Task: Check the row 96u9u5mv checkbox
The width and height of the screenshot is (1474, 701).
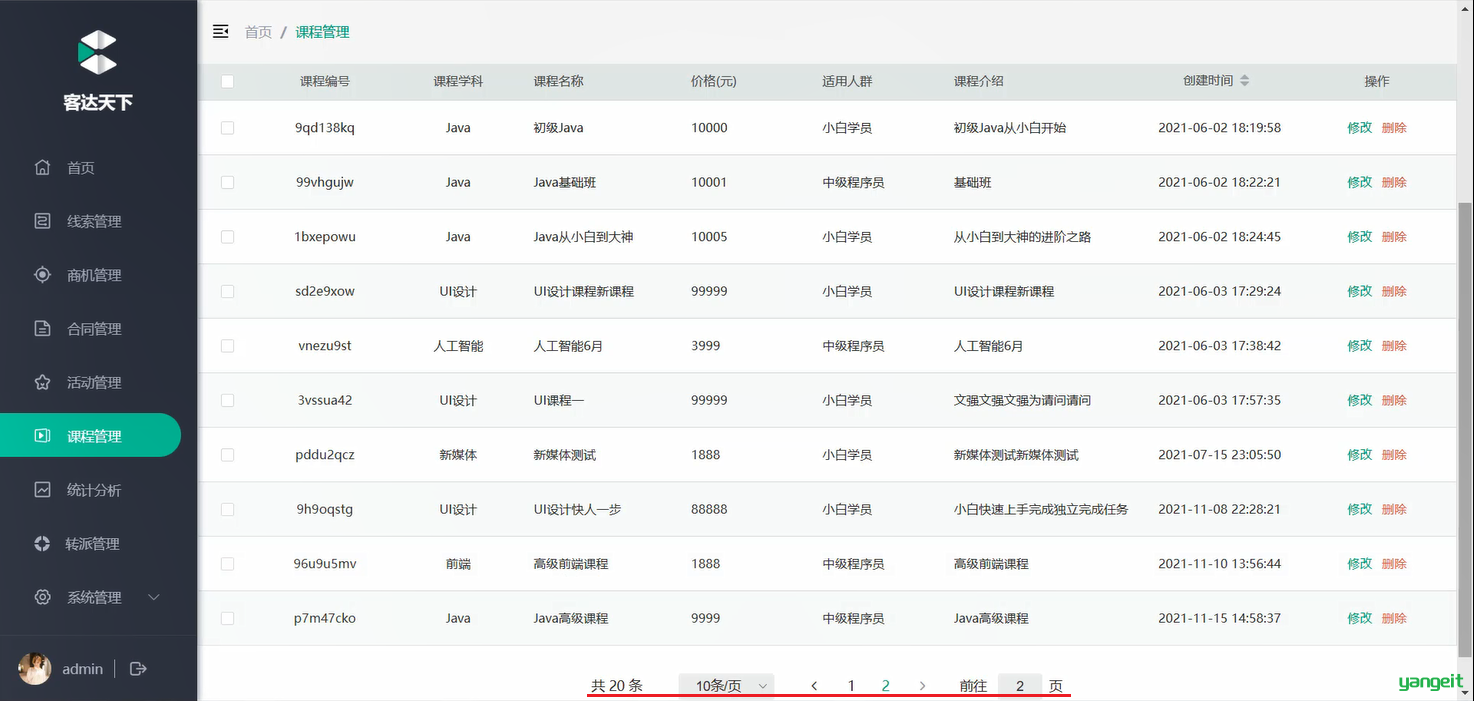Action: pos(228,564)
